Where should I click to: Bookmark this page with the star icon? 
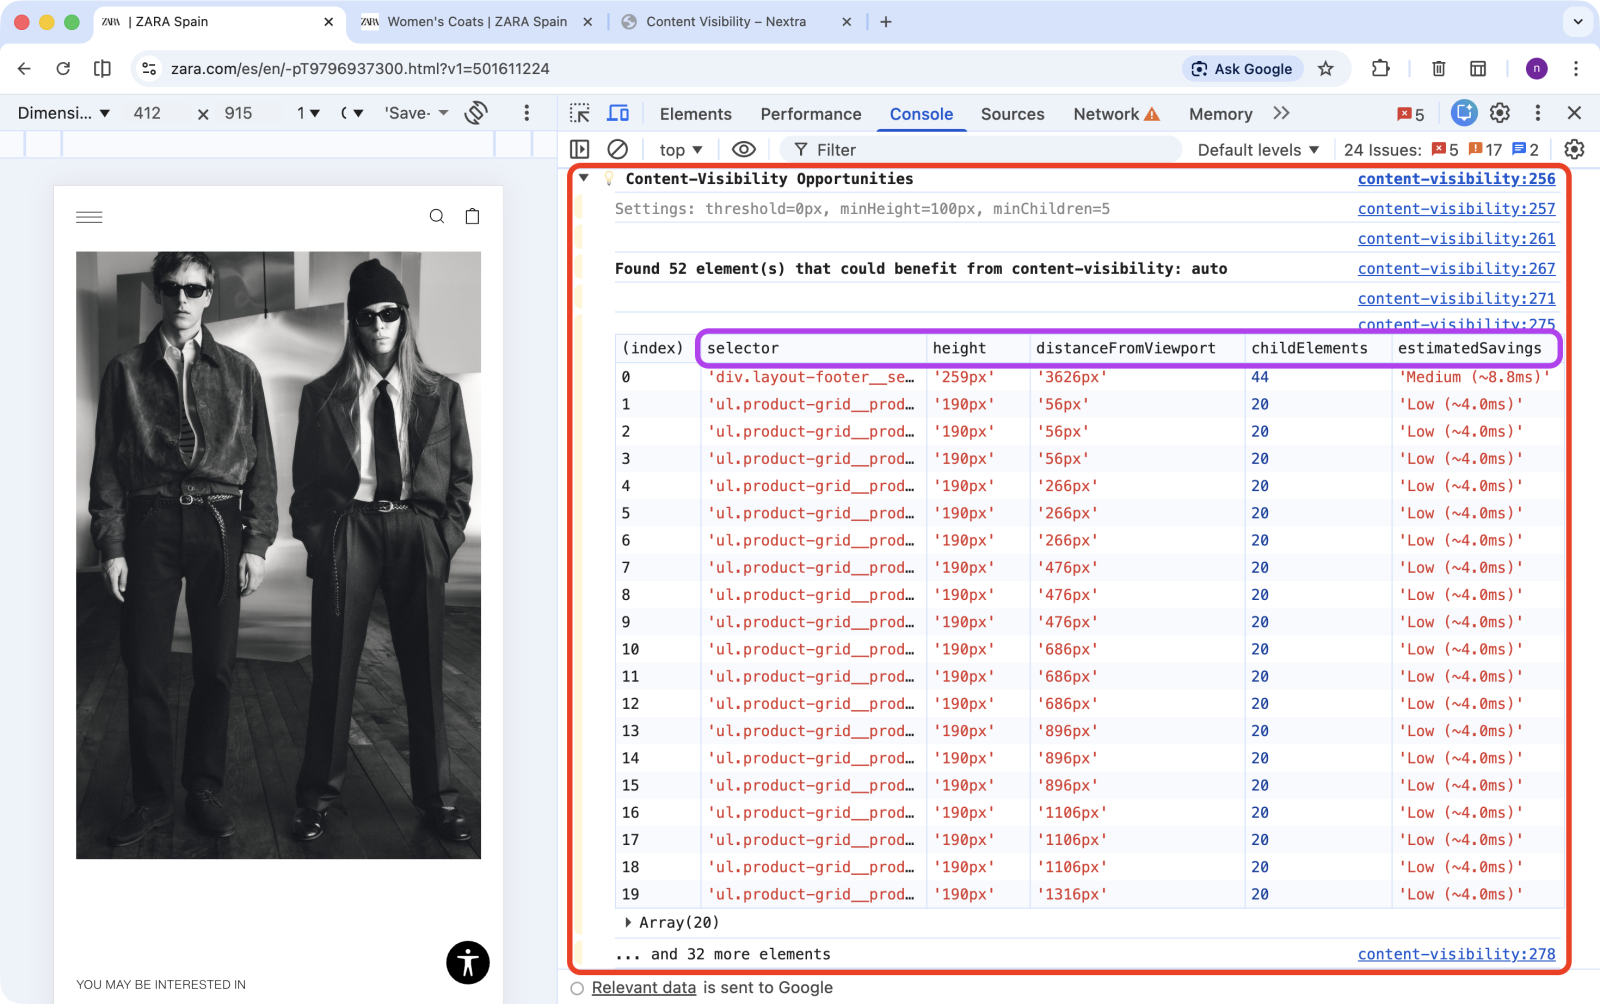(x=1326, y=69)
